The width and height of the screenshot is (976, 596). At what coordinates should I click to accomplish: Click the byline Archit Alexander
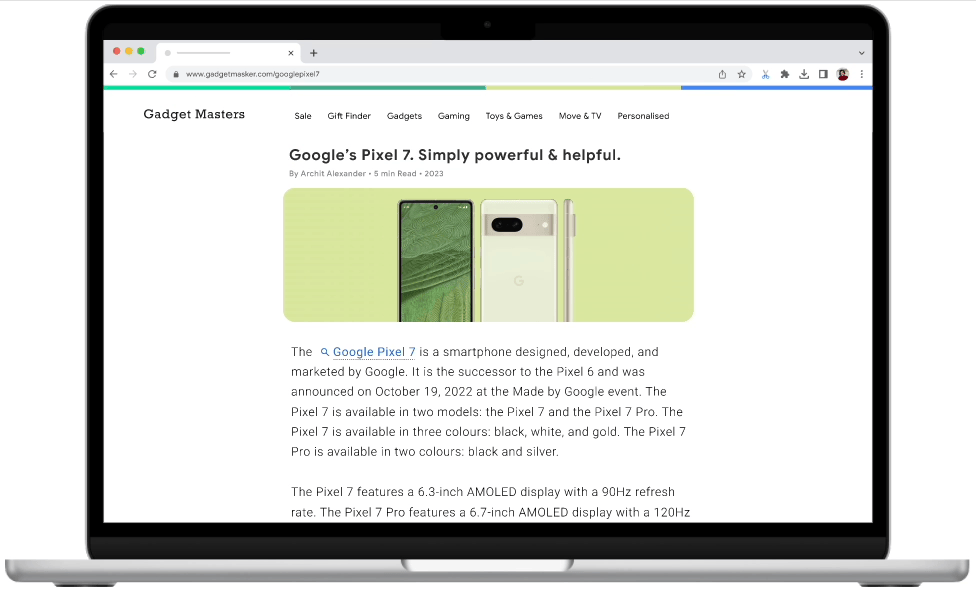[333, 174]
